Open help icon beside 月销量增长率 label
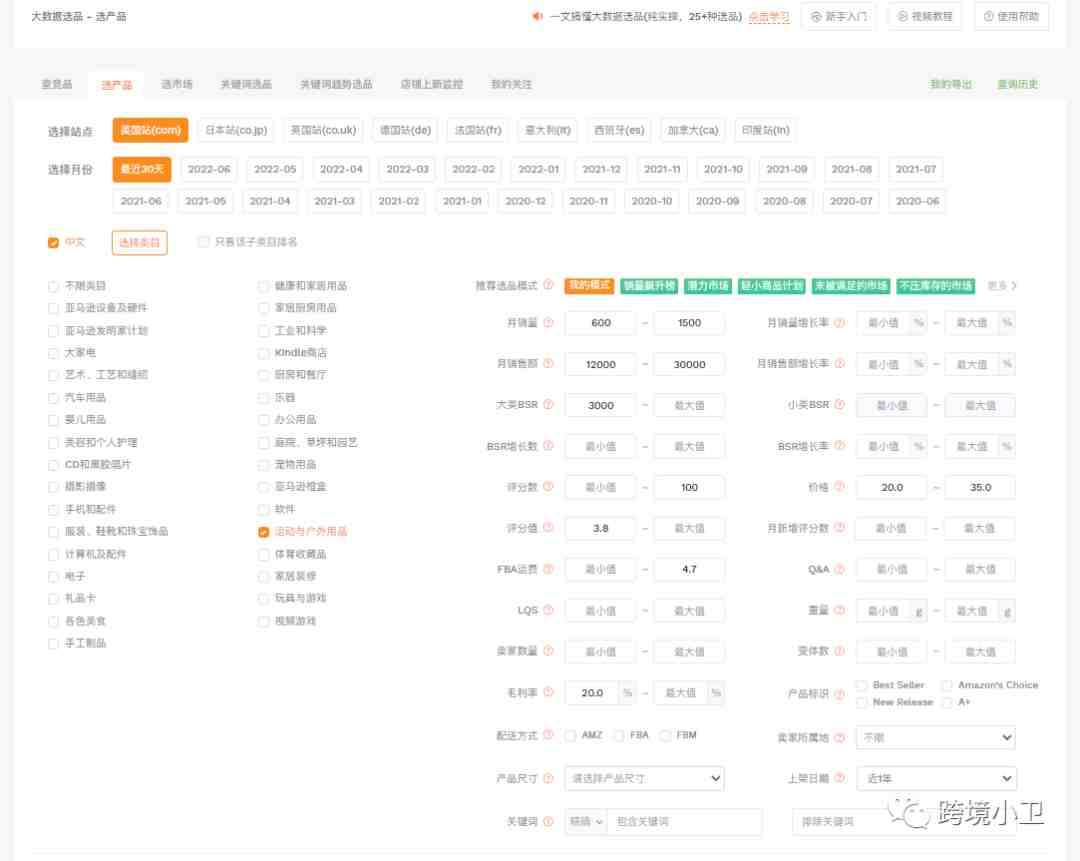1080x861 pixels. pyautogui.click(x=840, y=322)
